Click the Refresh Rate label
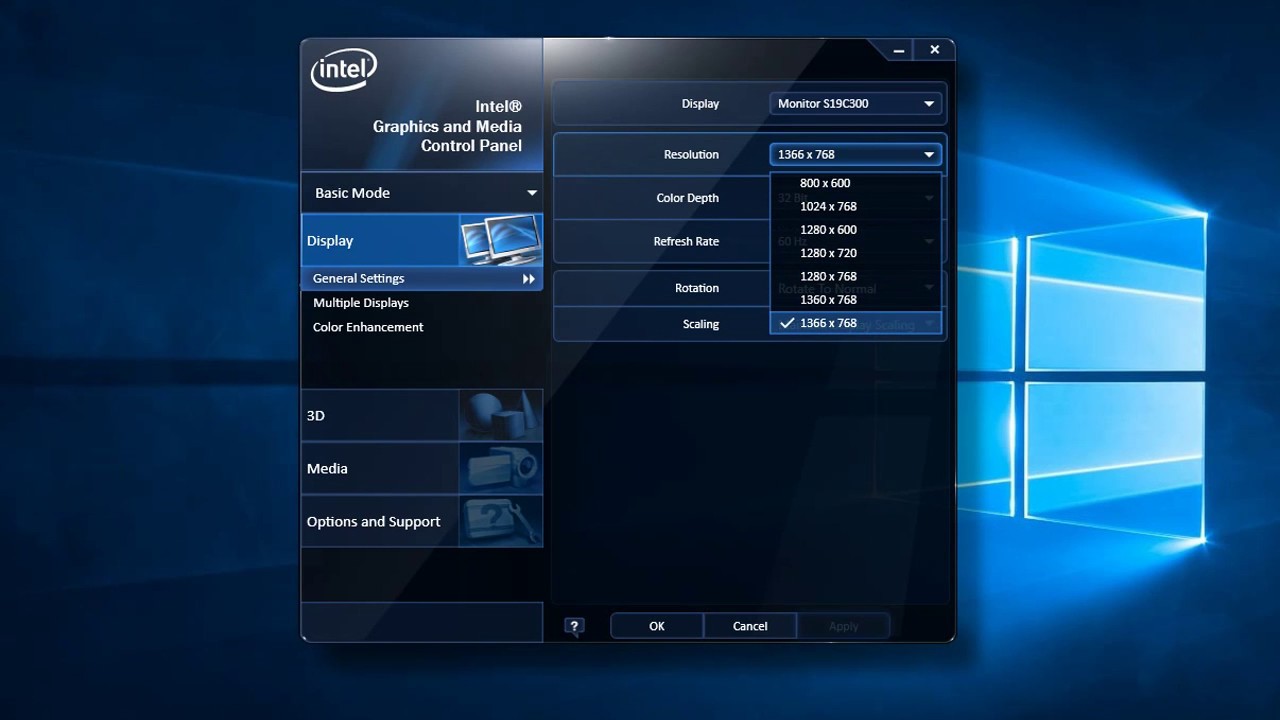Screen dimensions: 1280x720 686,242
